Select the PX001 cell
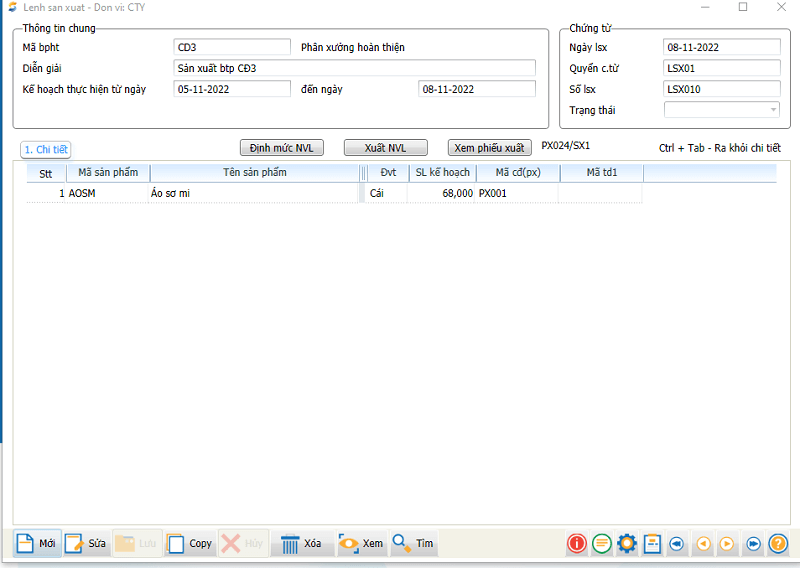The height and width of the screenshot is (568, 800). point(517,193)
